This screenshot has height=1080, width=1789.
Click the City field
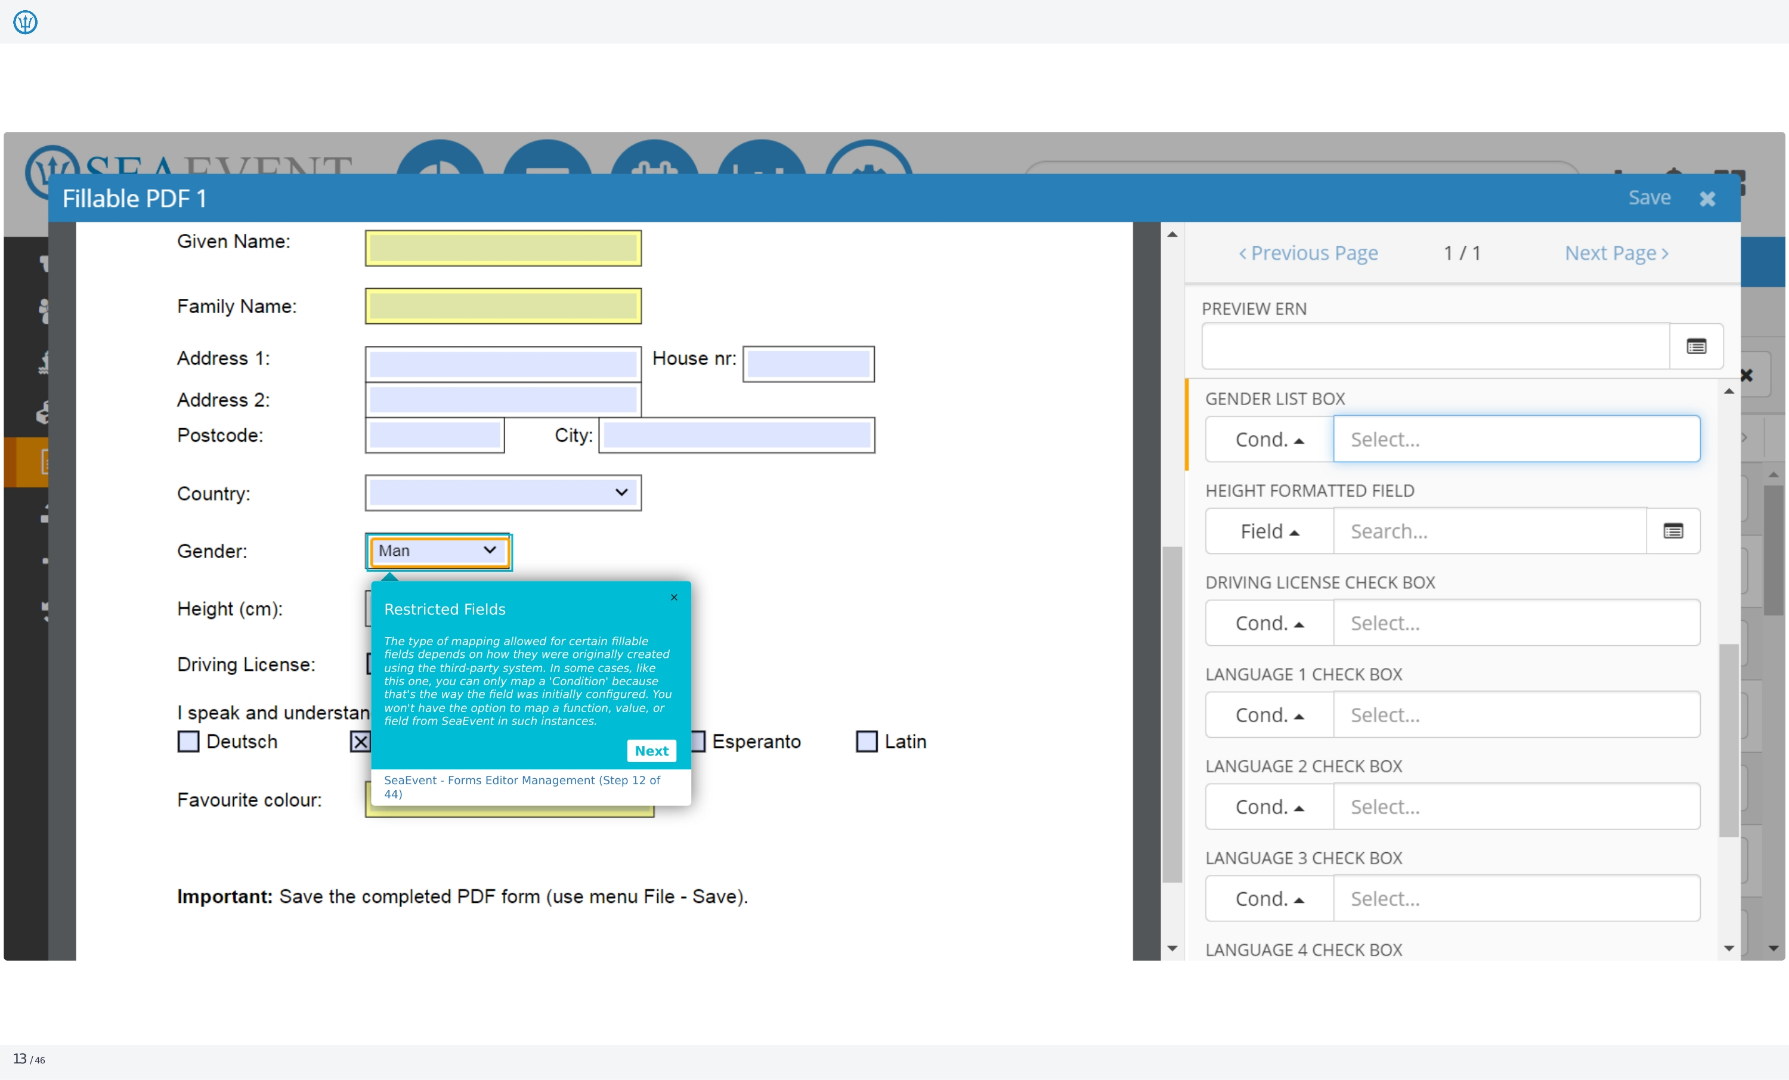pyautogui.click(x=737, y=435)
